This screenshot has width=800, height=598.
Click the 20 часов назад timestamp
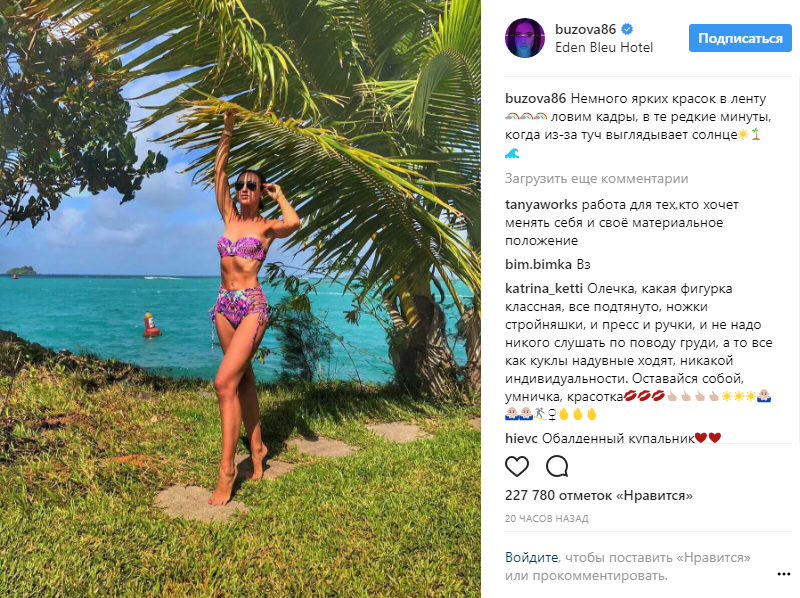pos(547,519)
